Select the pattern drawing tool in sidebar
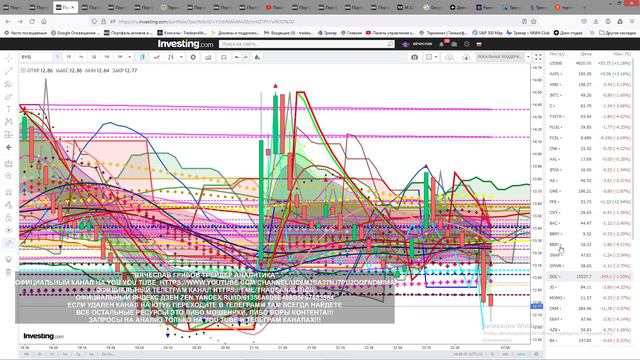Screen dimensions: 640x360 (9, 122)
